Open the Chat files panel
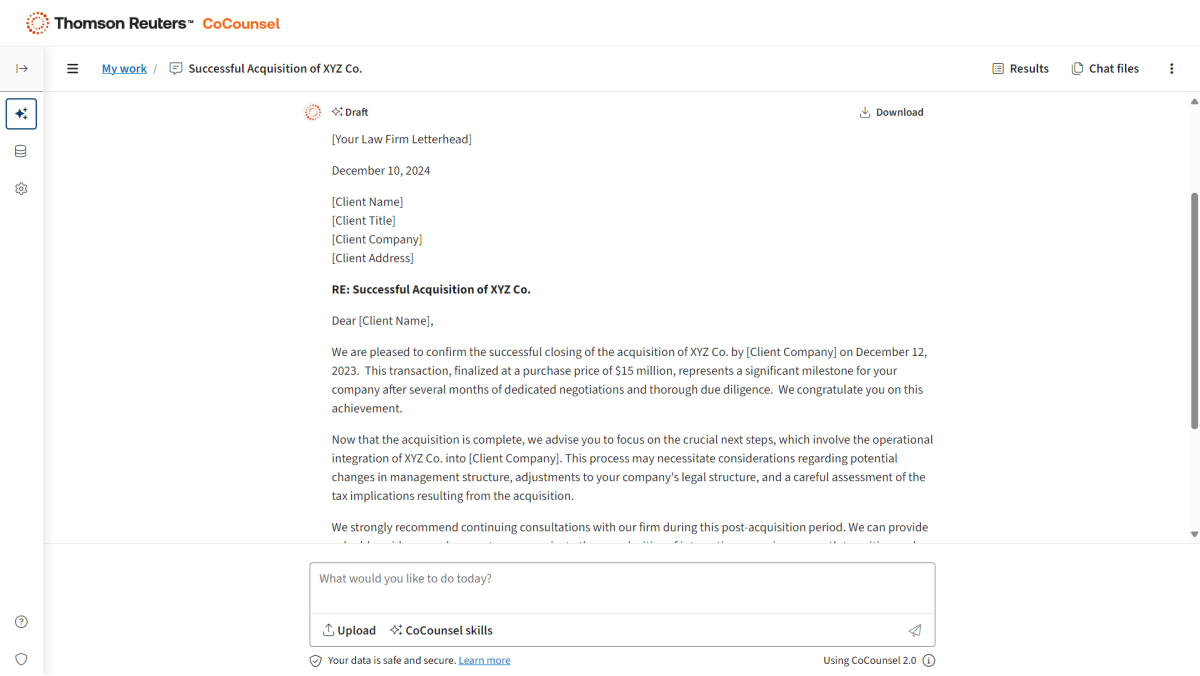The width and height of the screenshot is (1200, 676). [x=1105, y=69]
